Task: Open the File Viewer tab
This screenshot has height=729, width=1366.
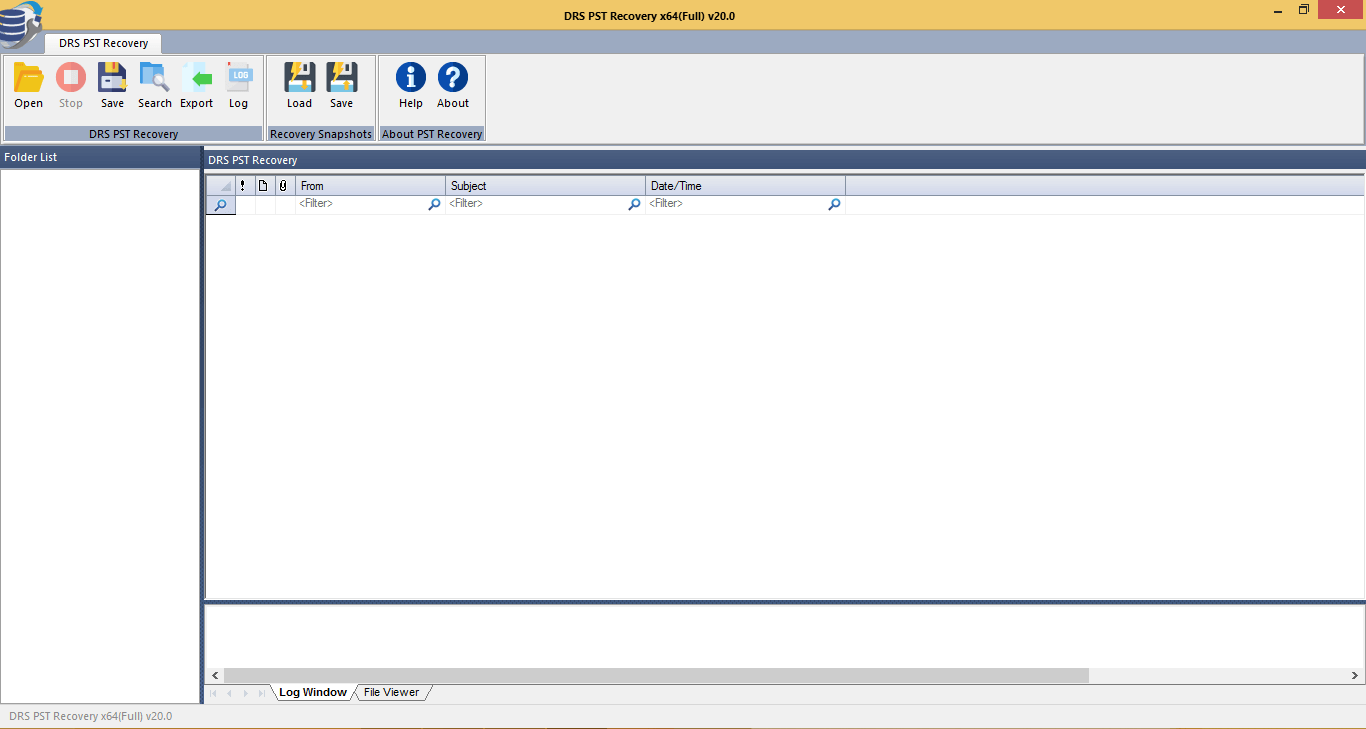Action: pos(391,692)
